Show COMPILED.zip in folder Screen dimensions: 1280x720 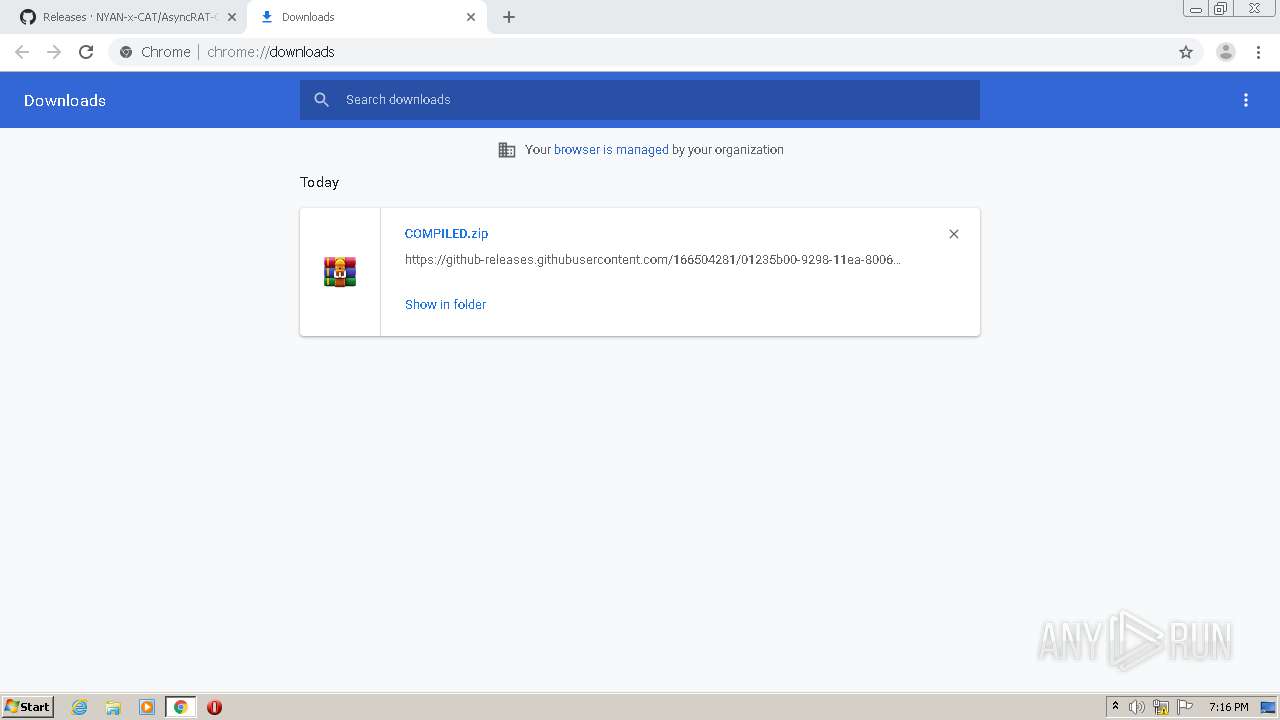coord(445,304)
